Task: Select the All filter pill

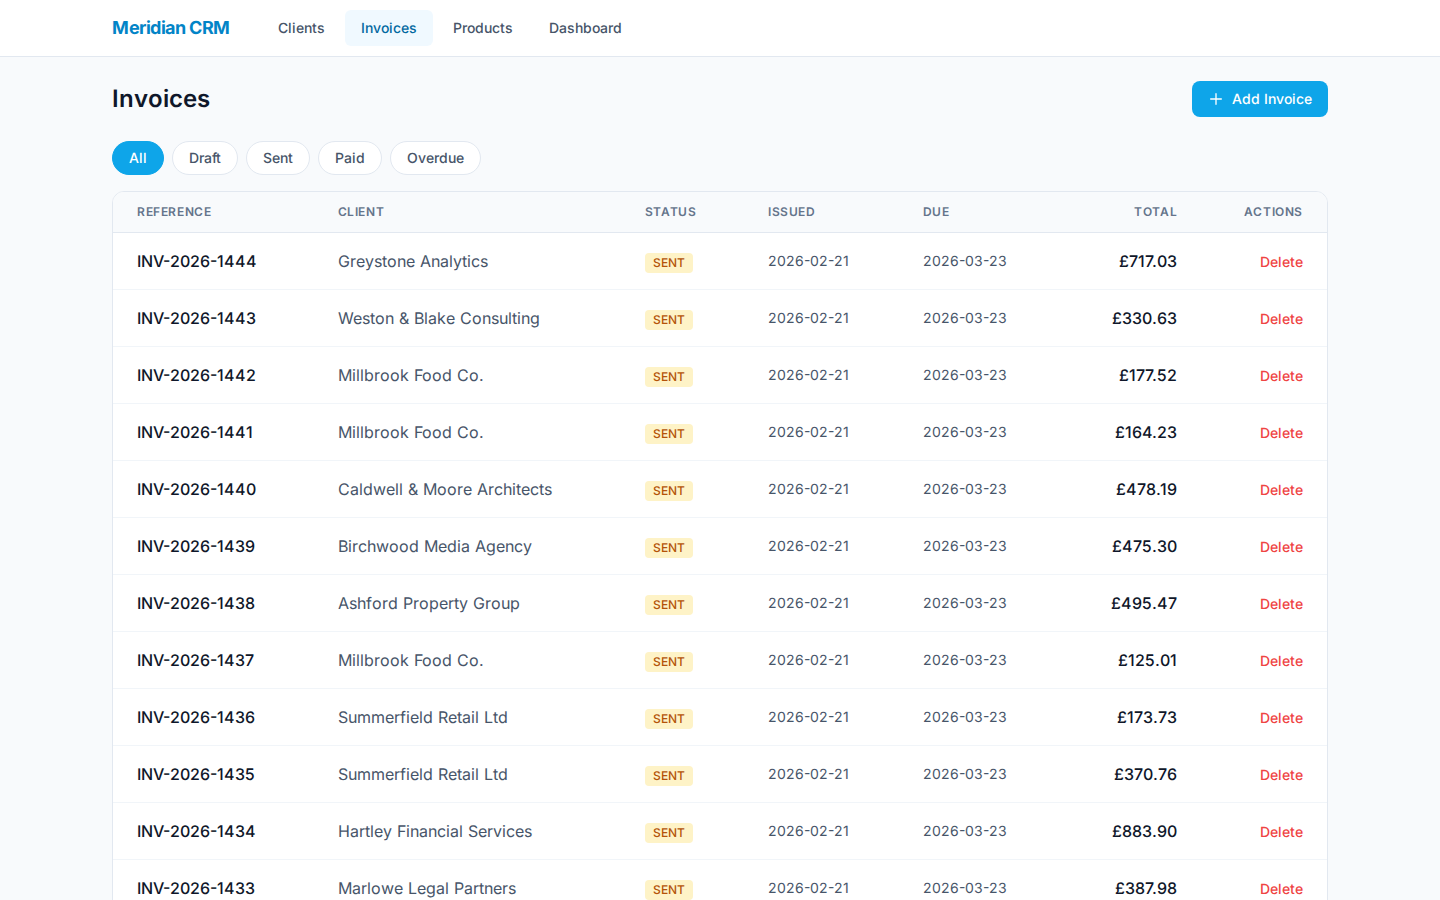Action: click(138, 158)
